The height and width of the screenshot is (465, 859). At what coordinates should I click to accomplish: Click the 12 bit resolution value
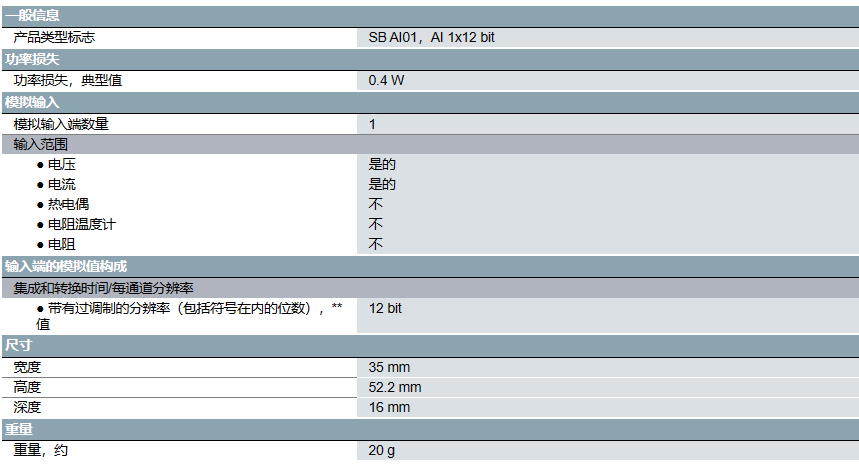(x=385, y=308)
